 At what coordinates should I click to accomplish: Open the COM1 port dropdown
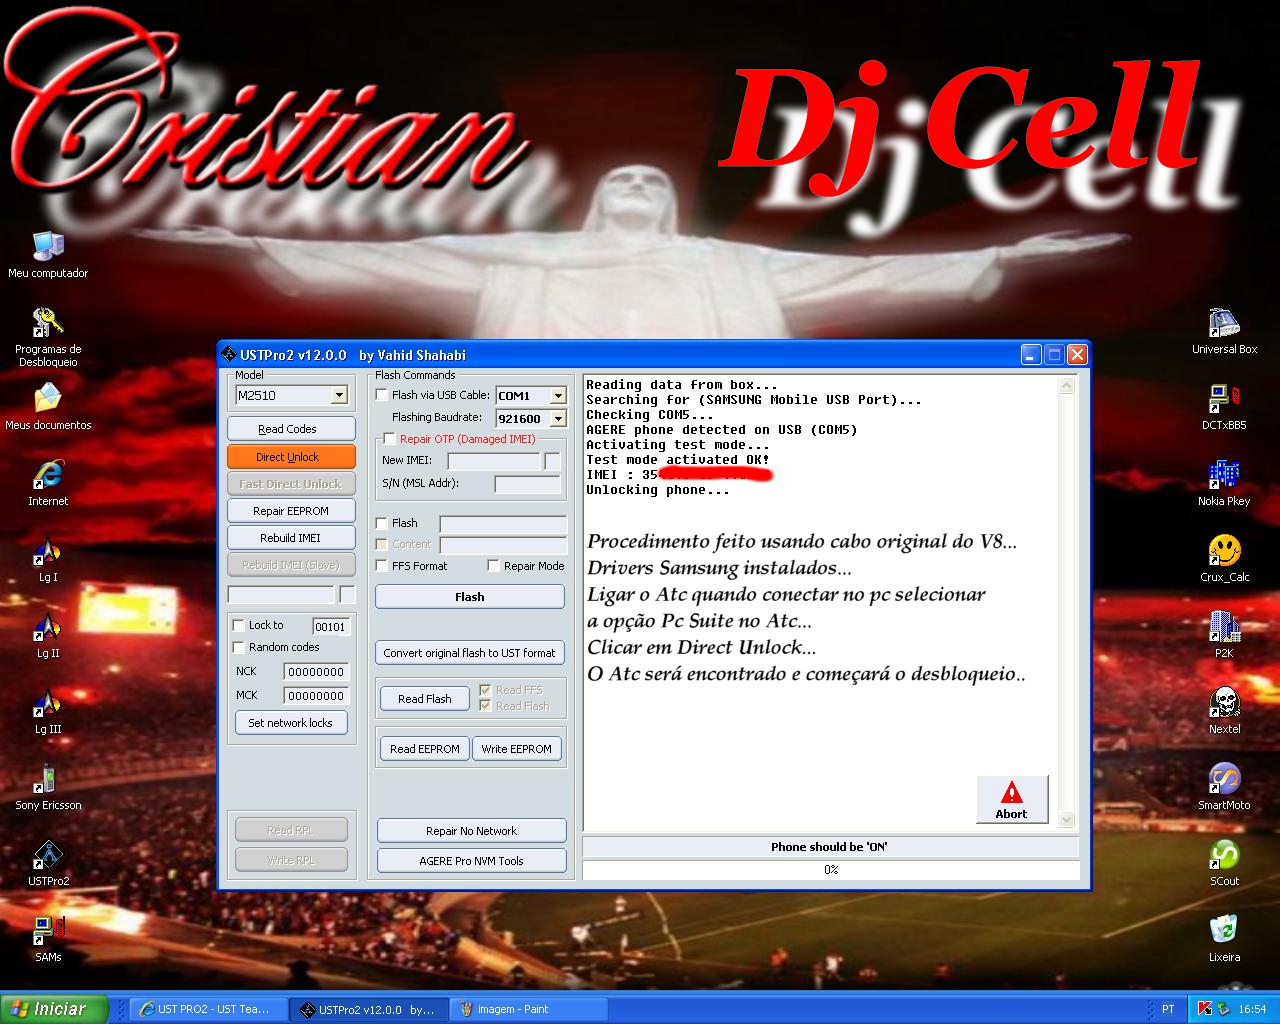click(558, 395)
